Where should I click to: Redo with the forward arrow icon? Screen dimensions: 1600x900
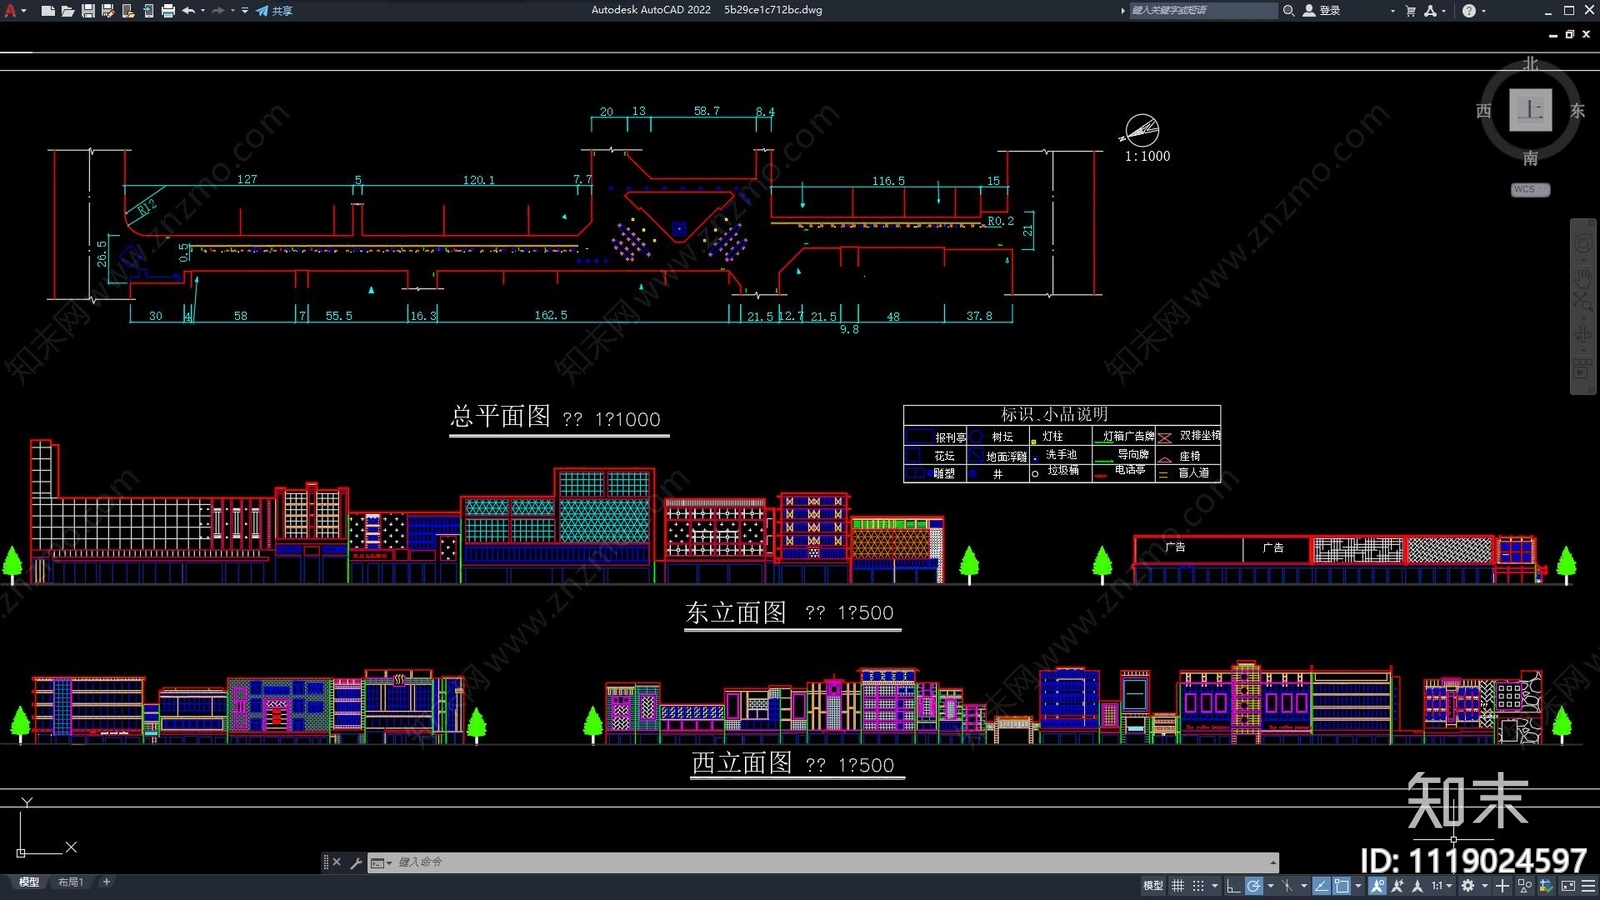click(218, 10)
